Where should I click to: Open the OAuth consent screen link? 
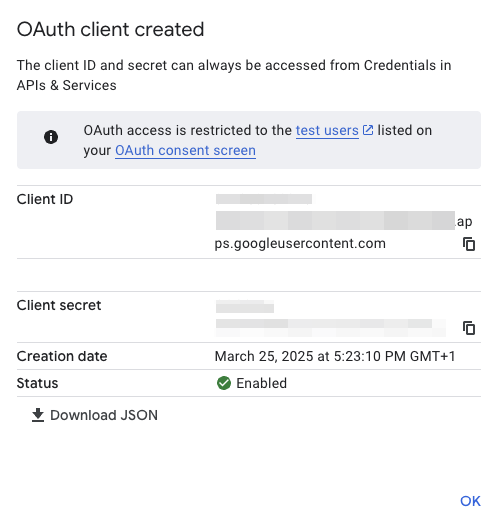click(x=185, y=151)
